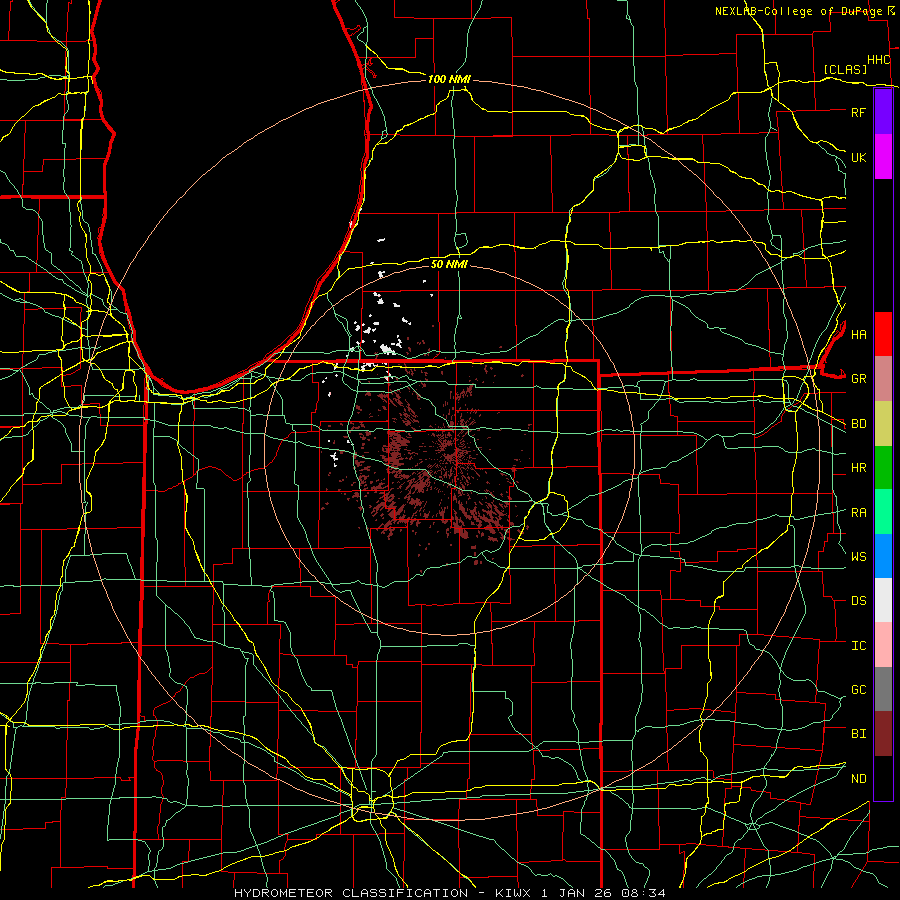Click the BD legend label
Screen dimensions: 900x900
859,424
